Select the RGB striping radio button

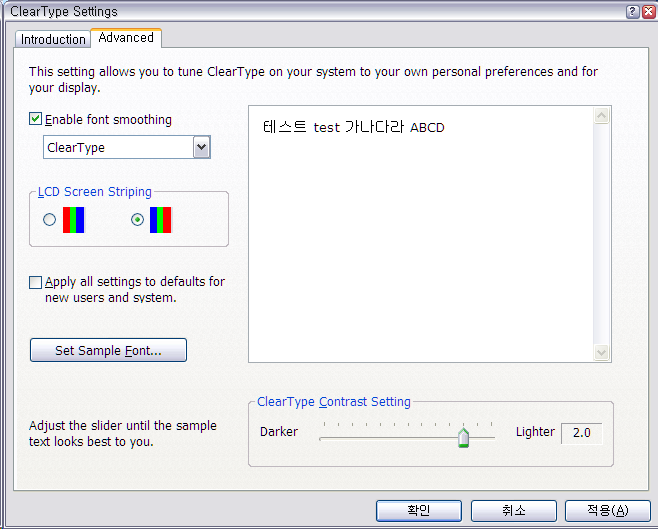coord(50,219)
